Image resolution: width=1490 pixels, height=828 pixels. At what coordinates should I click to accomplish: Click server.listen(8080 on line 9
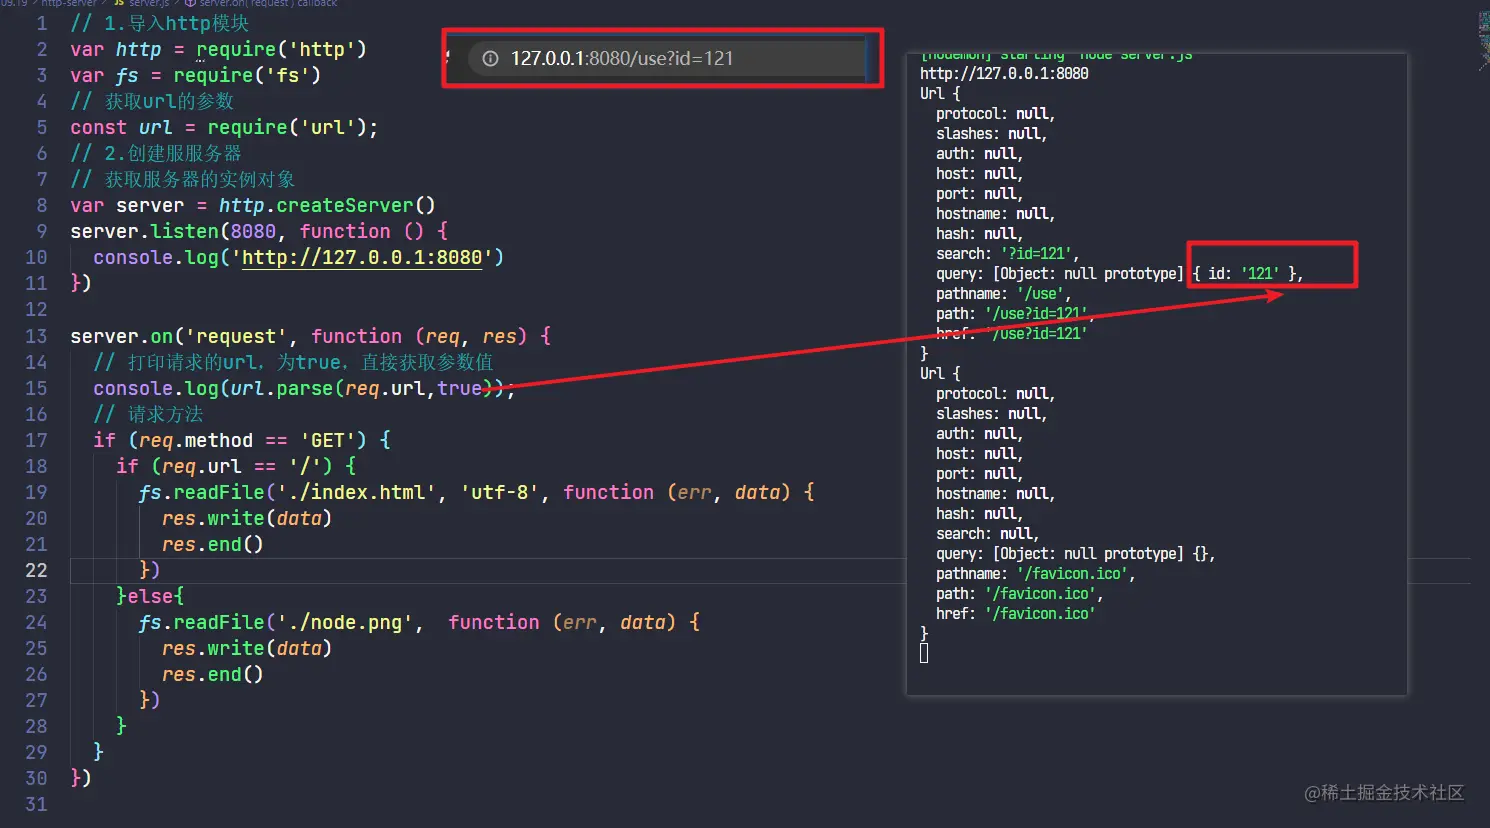point(173,231)
